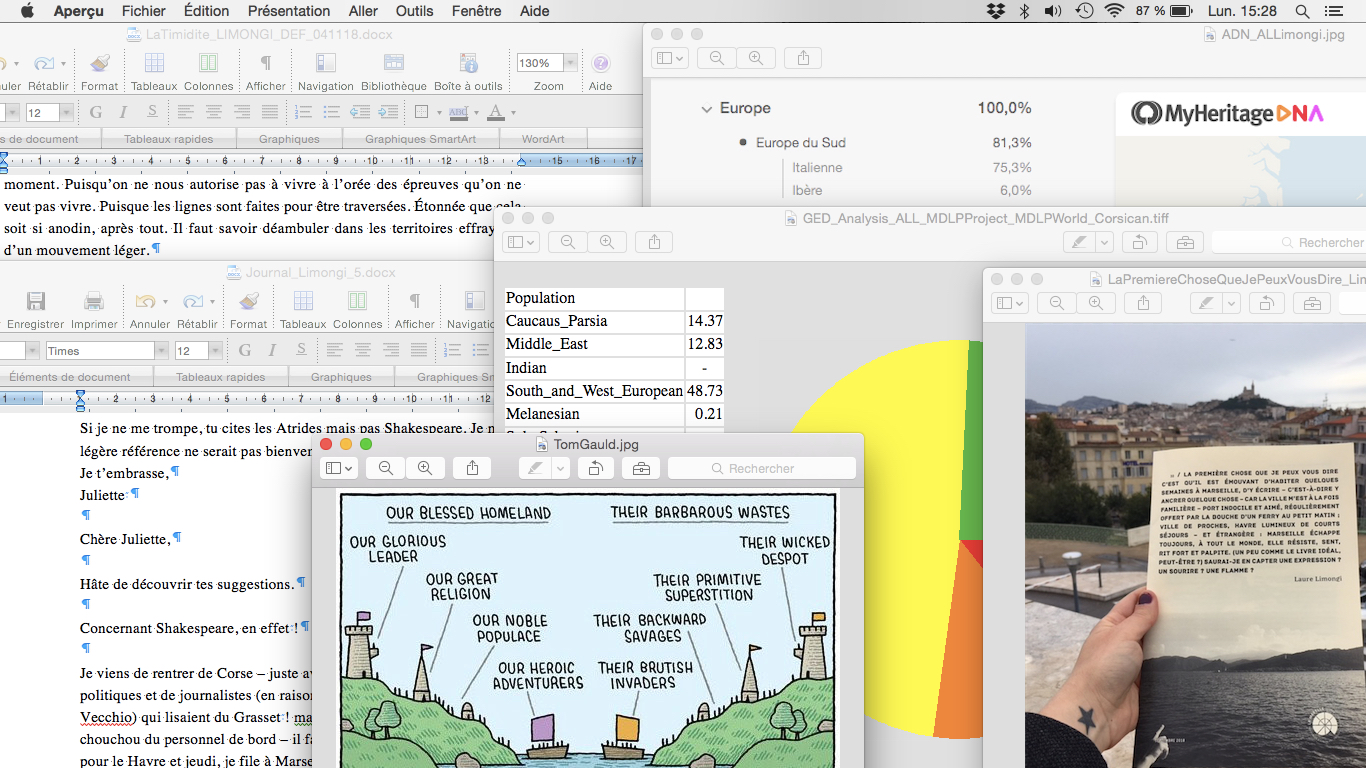Click the Enregistrer save icon in Journal_Limongi_5
The image size is (1366, 768).
tap(35, 302)
